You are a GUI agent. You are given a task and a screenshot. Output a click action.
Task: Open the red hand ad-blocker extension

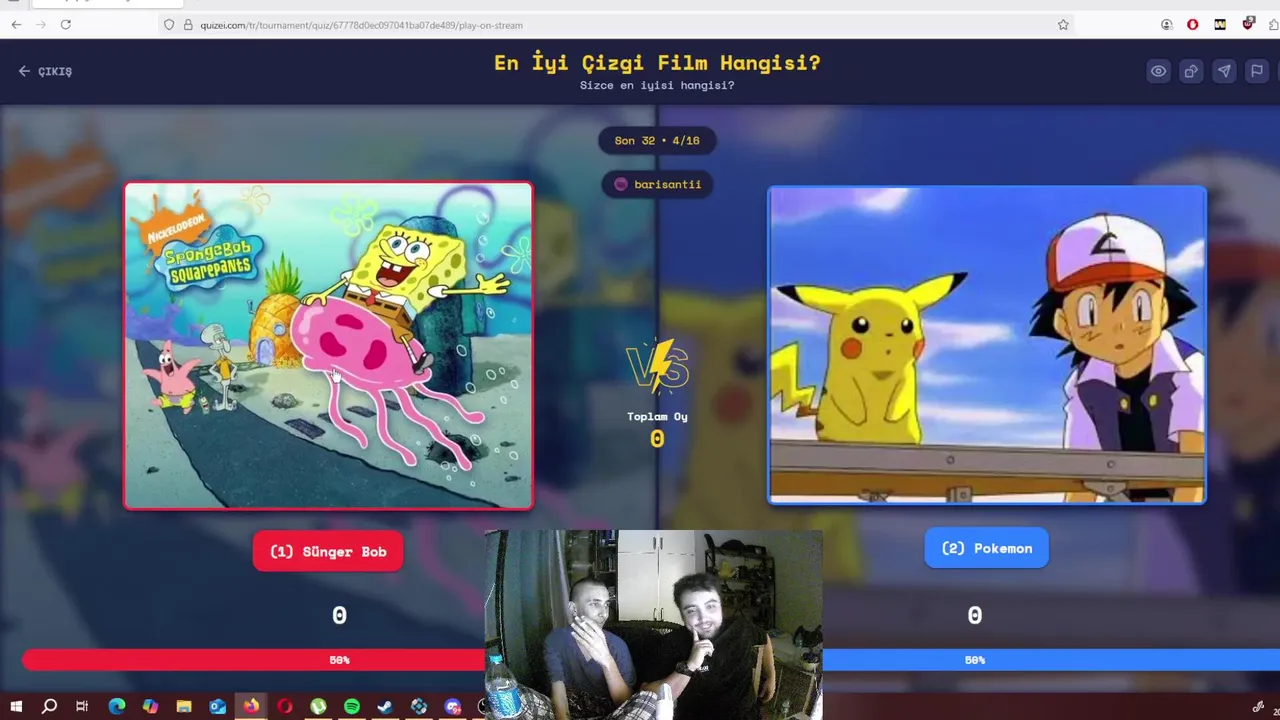click(1193, 25)
